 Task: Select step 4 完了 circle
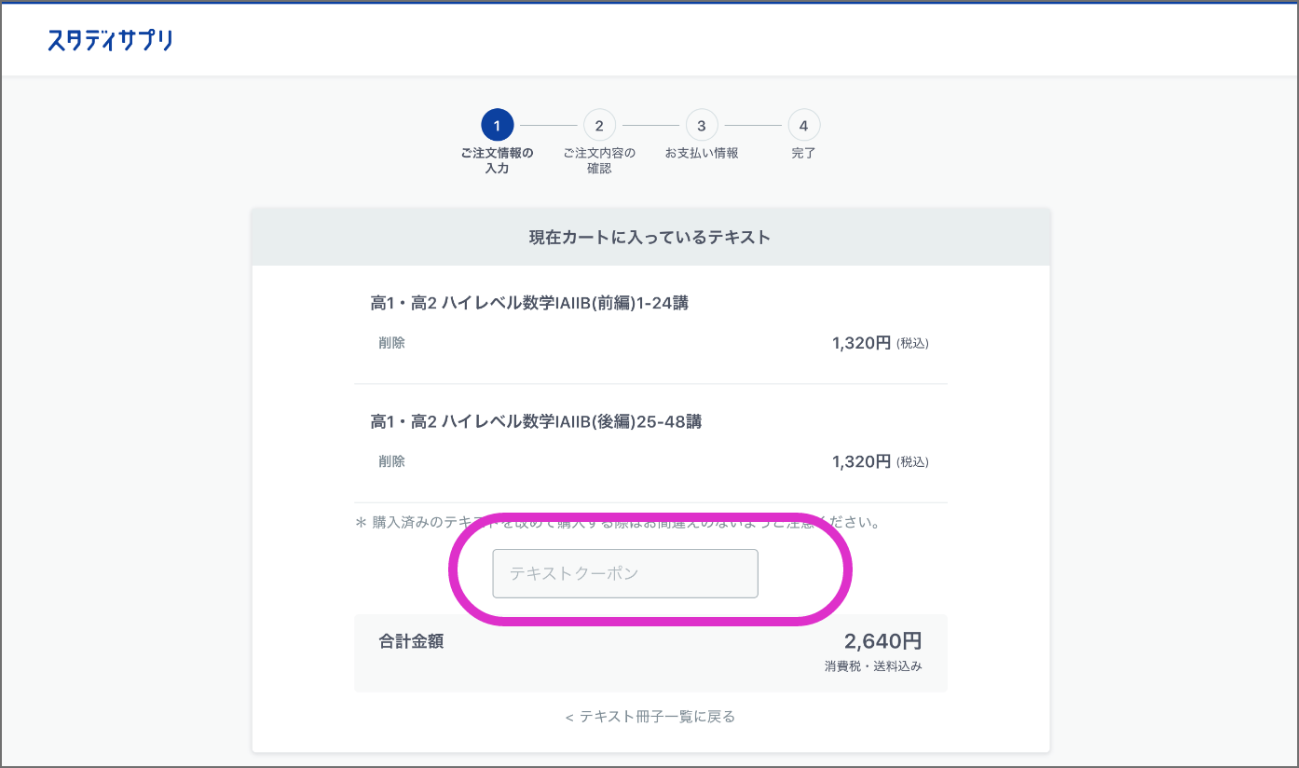coord(803,126)
